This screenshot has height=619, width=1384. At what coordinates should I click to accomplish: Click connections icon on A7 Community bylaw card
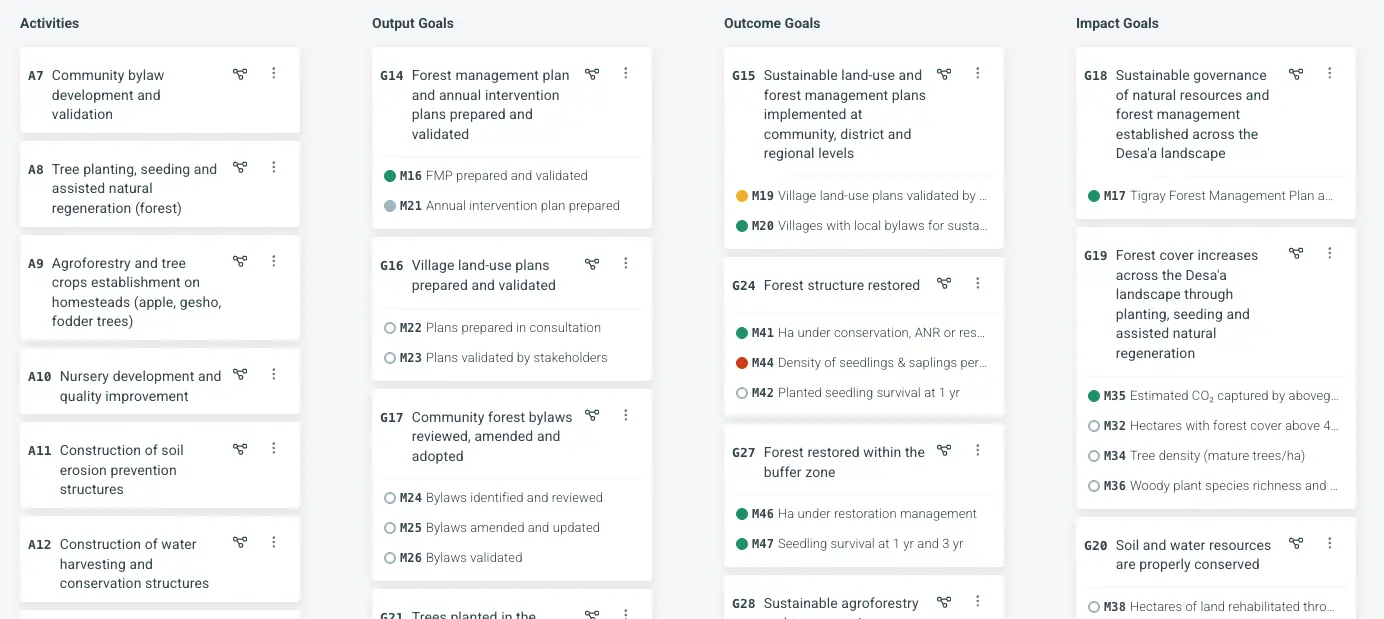pyautogui.click(x=240, y=73)
